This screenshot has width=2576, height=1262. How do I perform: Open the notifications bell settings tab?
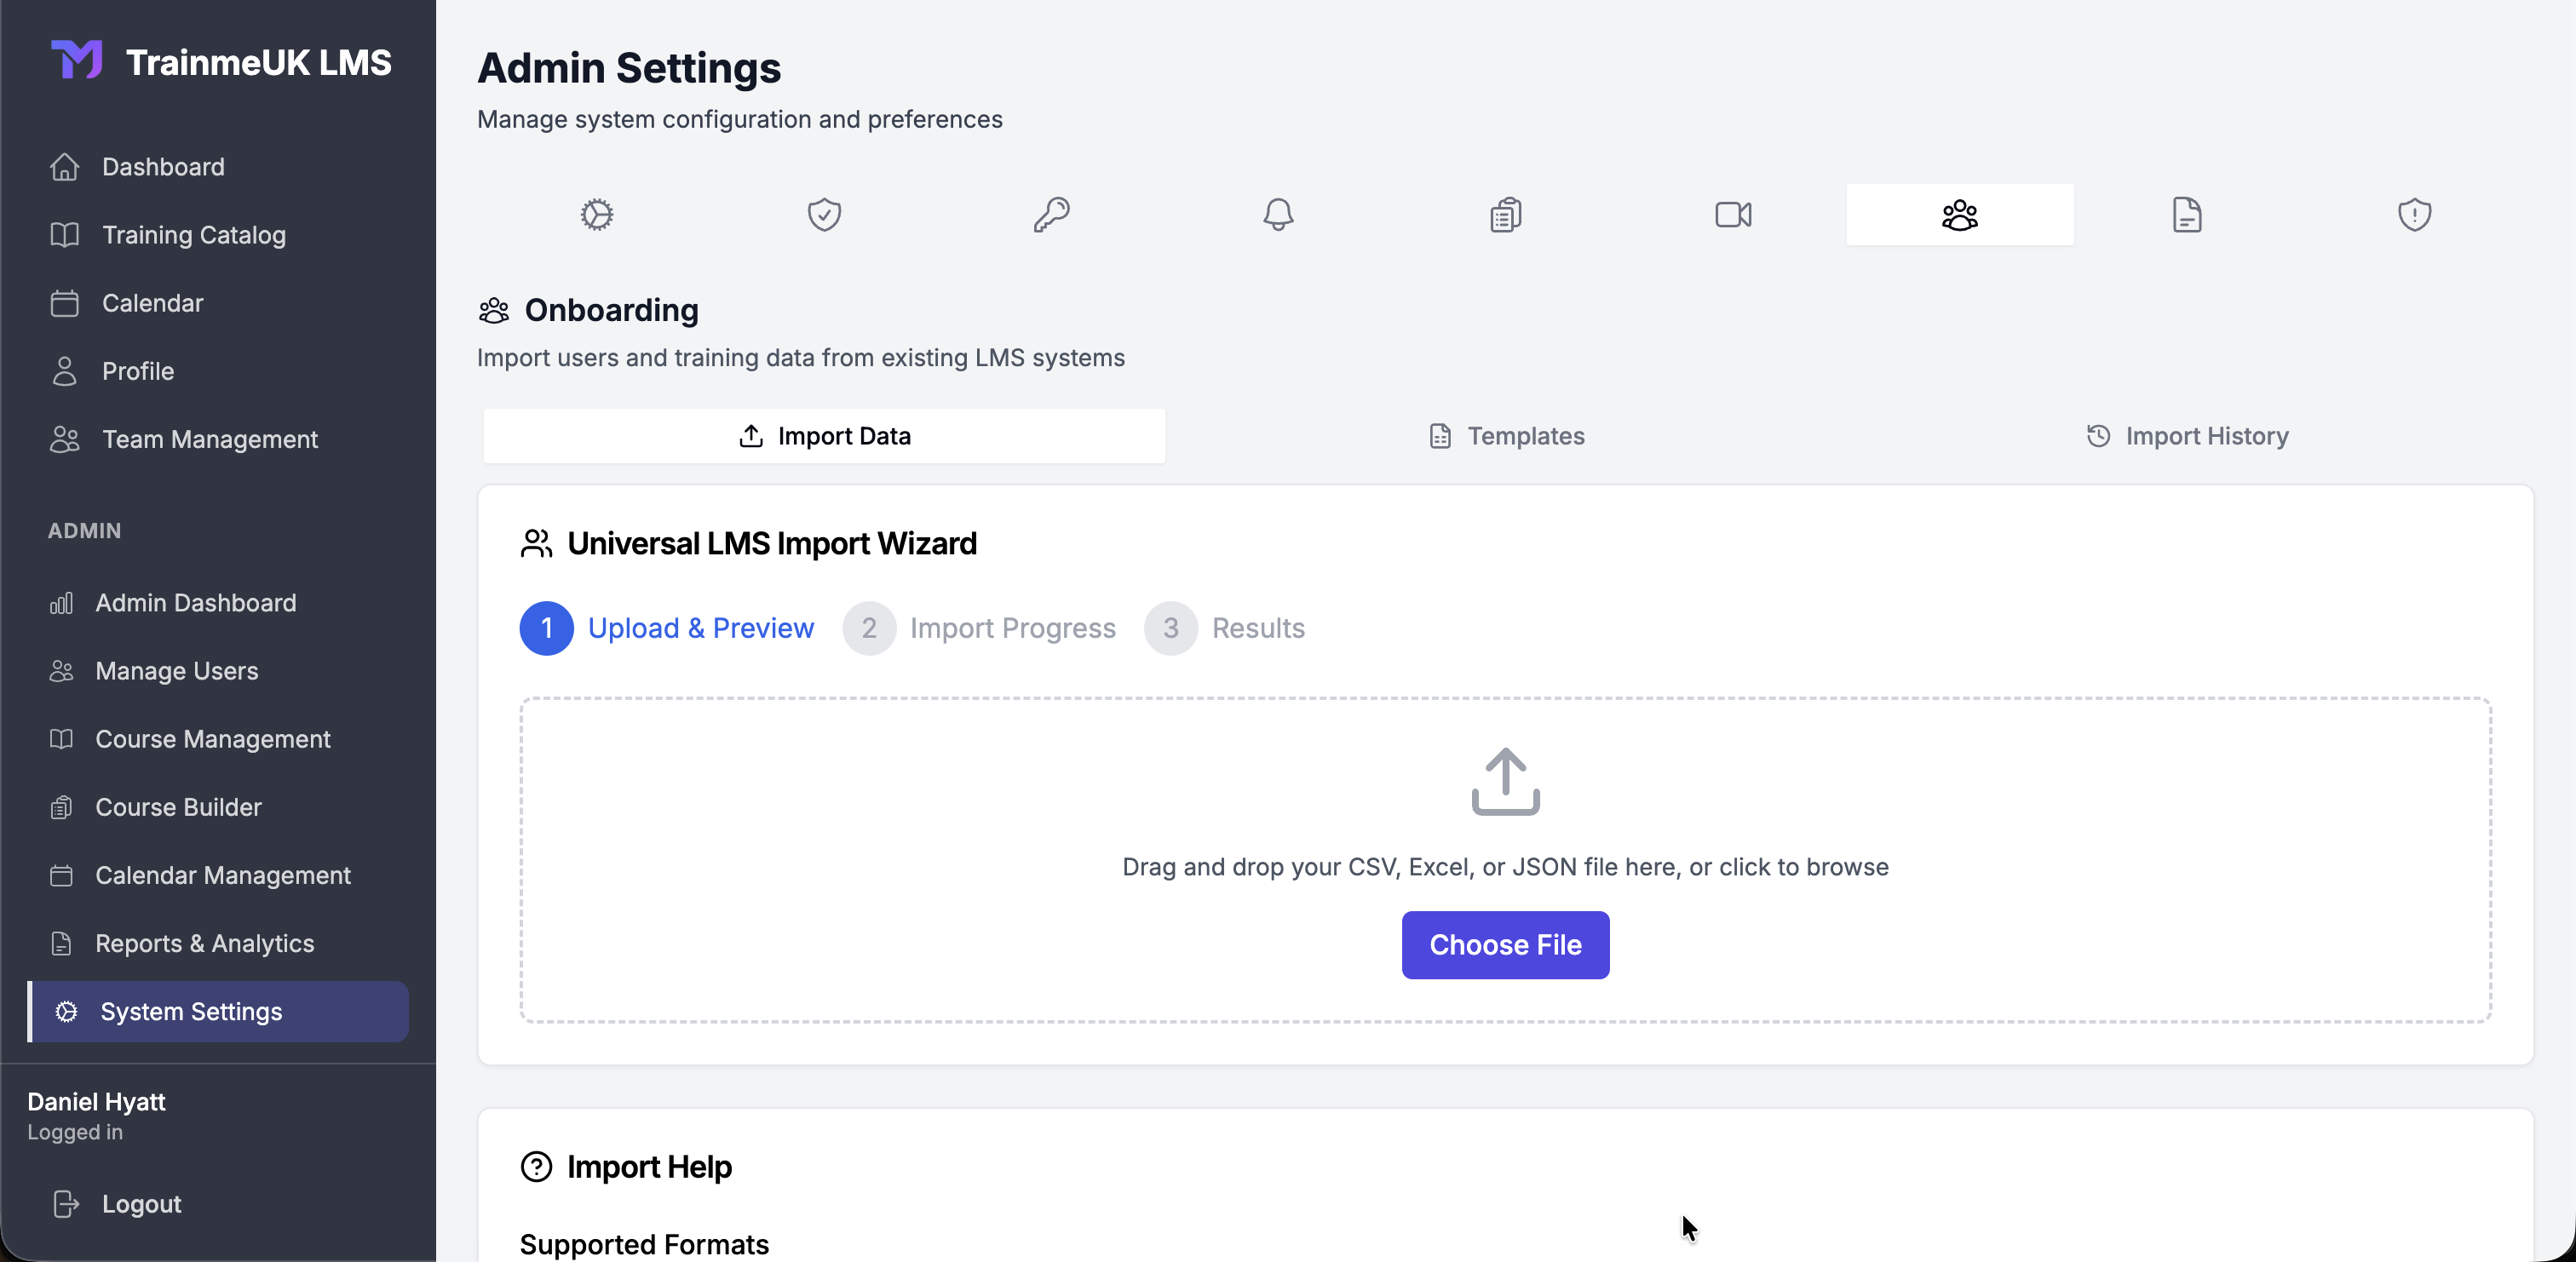1278,215
